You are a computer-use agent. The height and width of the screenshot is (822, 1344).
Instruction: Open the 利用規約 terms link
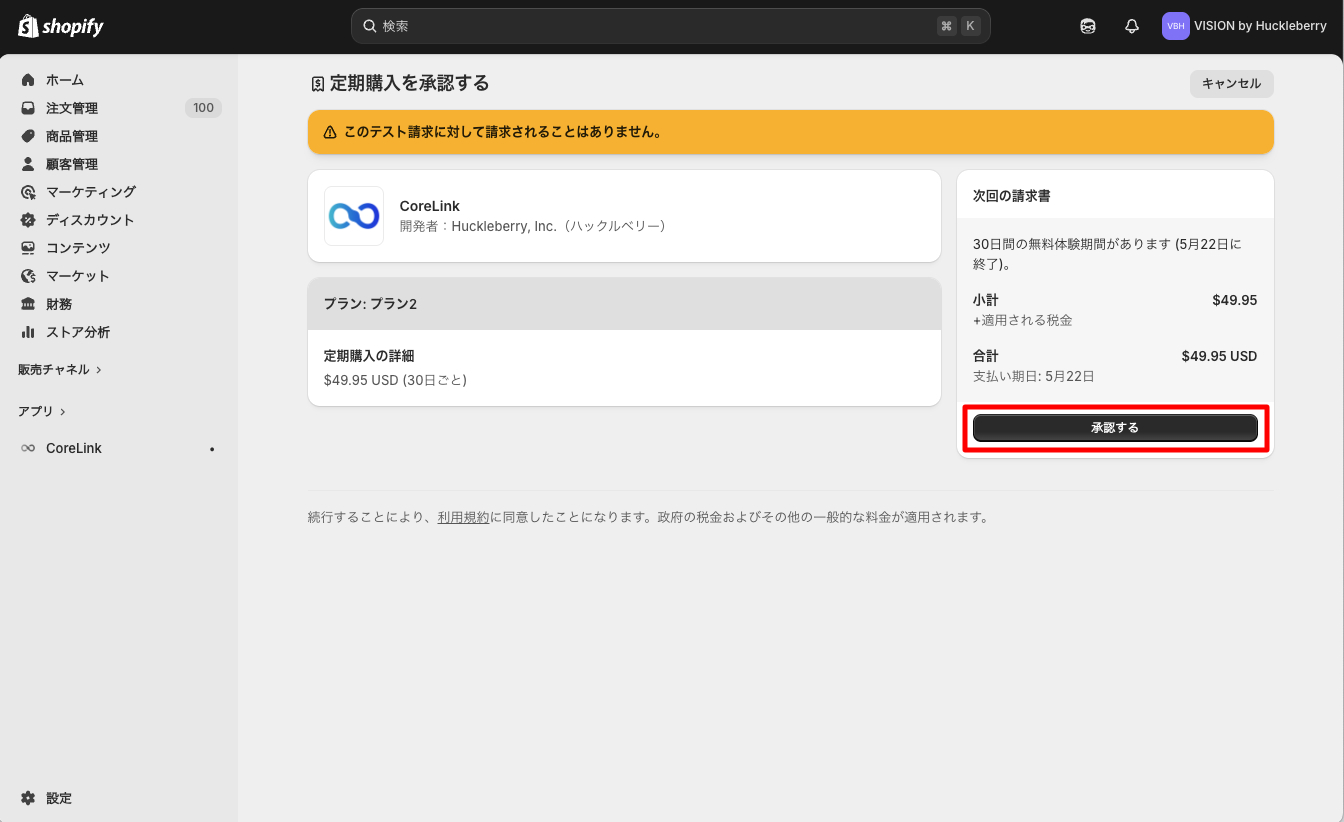(x=463, y=518)
